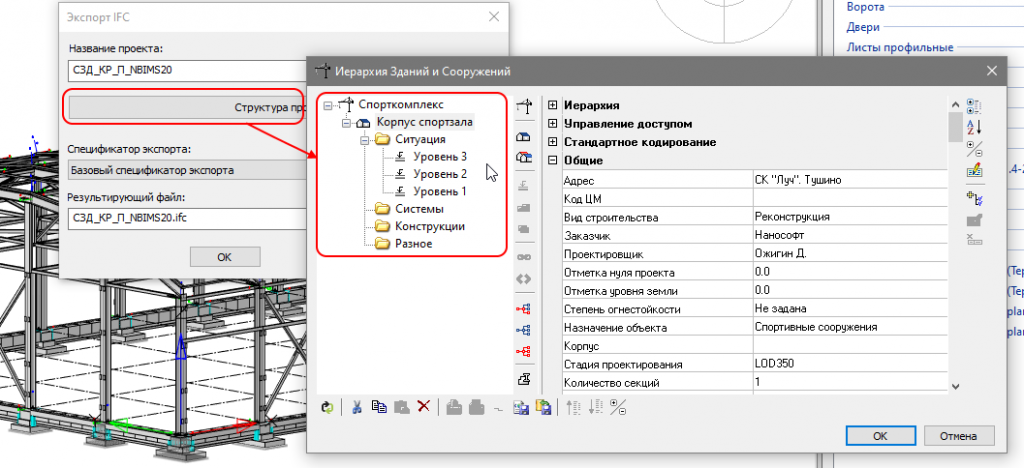Click the Заказчик value Нанософт
Screen dimensions: 1024x468
click(x=850, y=235)
